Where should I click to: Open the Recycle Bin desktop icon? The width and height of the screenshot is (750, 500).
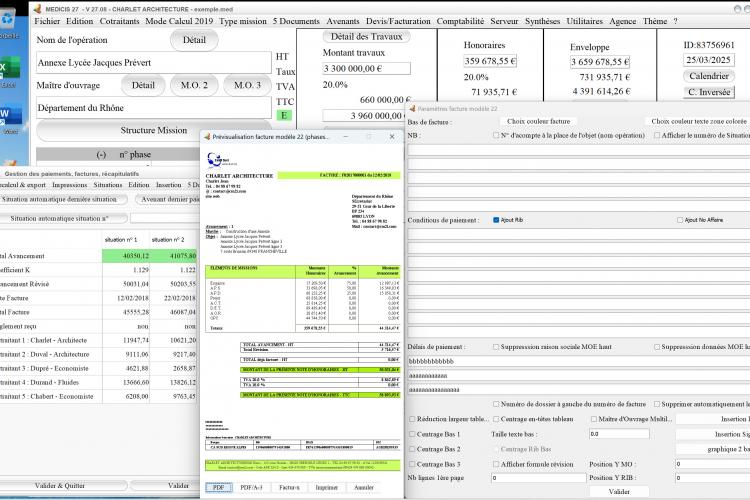pyautogui.click(x=9, y=24)
